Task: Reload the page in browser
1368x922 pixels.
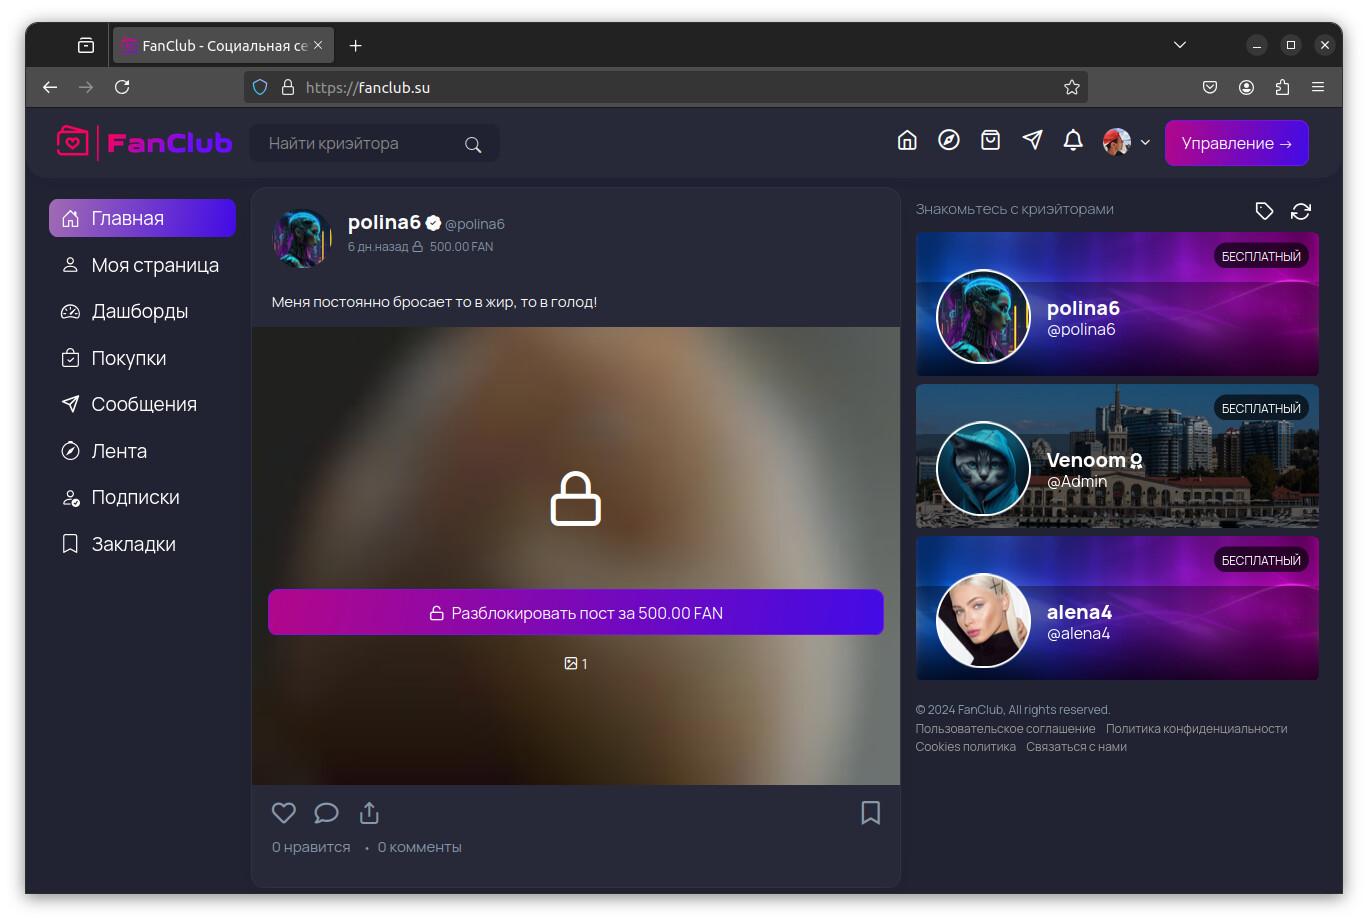Action: click(122, 87)
